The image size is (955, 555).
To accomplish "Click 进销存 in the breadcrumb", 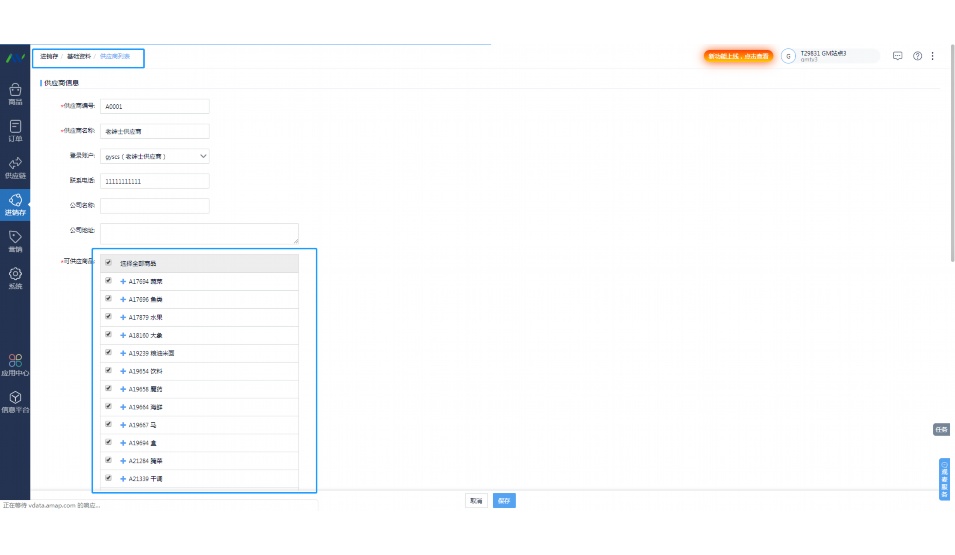I will (49, 56).
